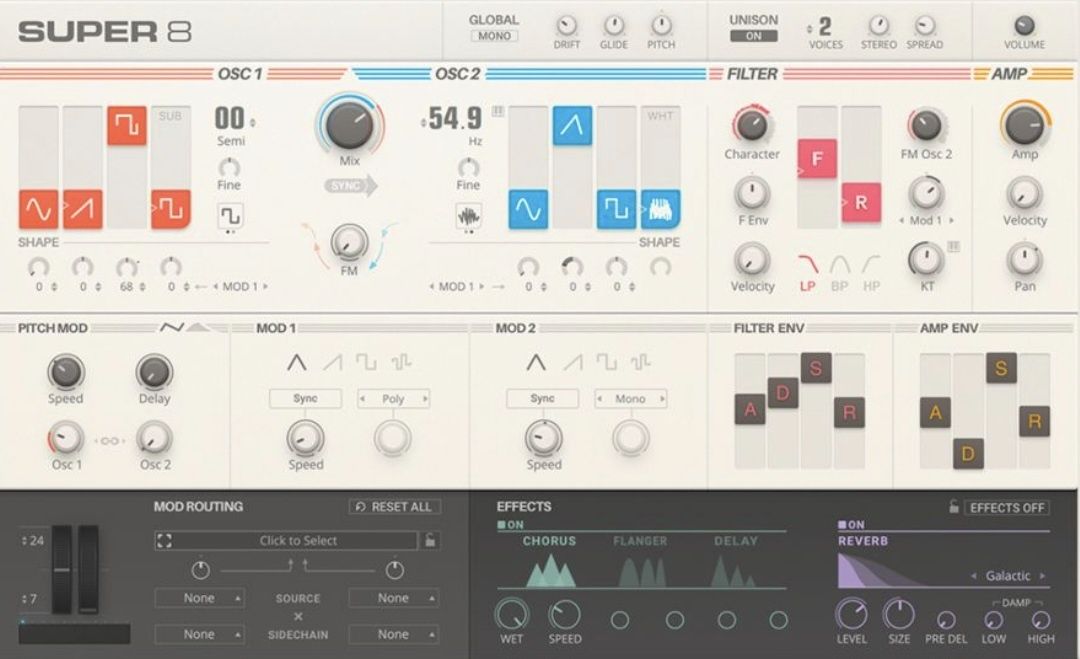Select OSC 2 square wave shape
This screenshot has height=659, width=1080.
(616, 209)
